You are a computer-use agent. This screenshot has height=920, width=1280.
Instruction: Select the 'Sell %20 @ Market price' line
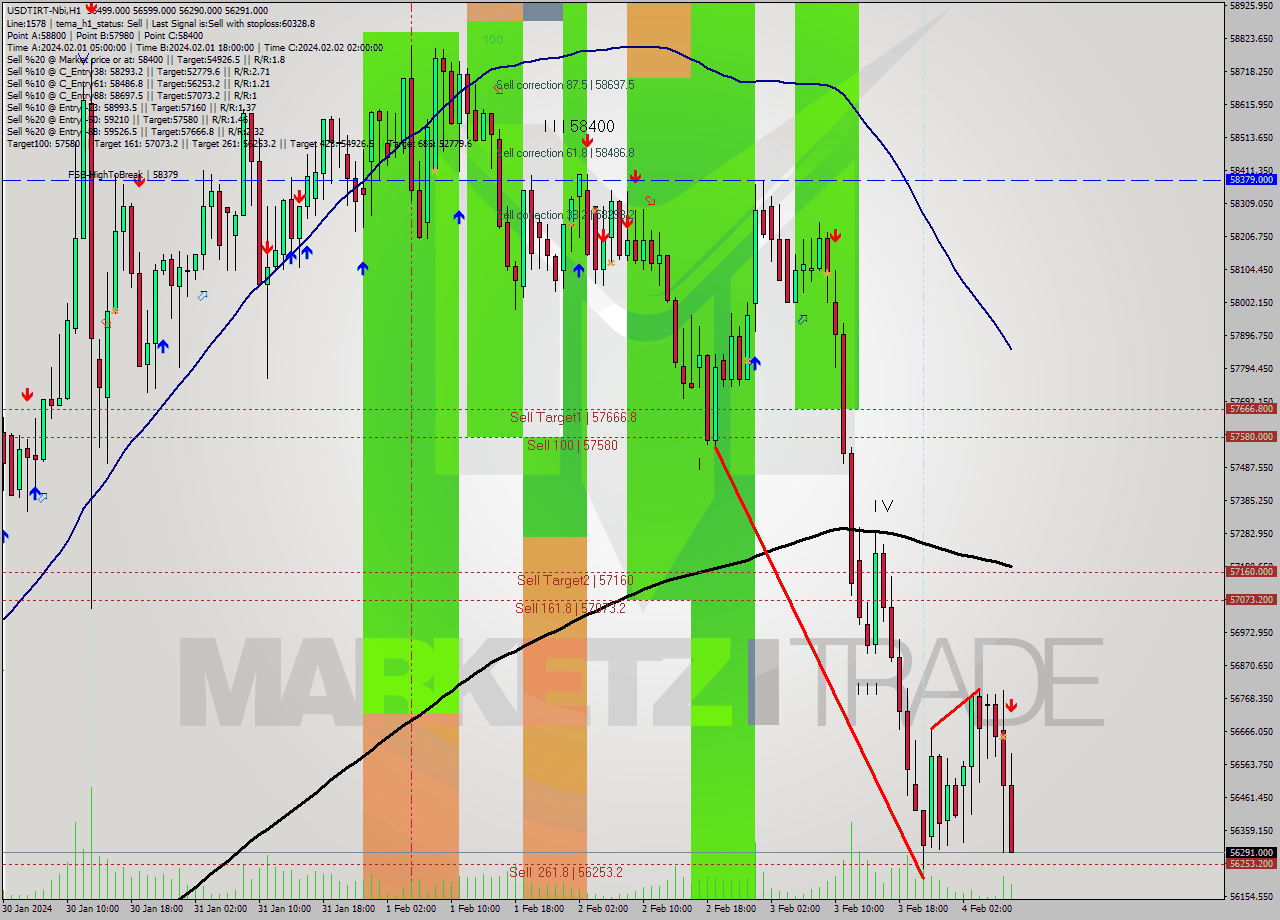coord(146,59)
